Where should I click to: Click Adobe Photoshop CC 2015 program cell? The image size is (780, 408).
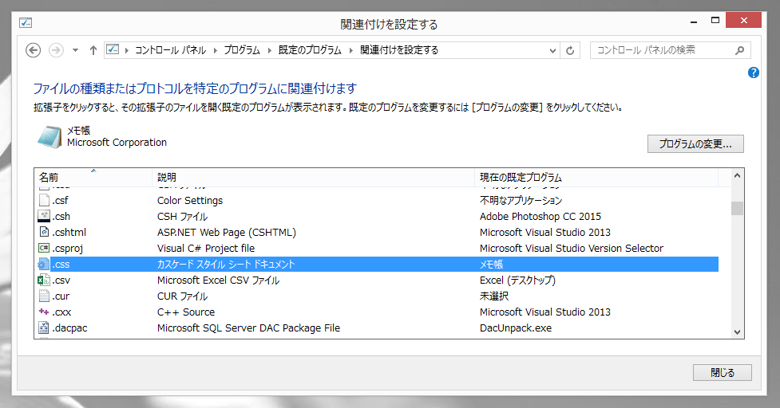click(x=540, y=216)
